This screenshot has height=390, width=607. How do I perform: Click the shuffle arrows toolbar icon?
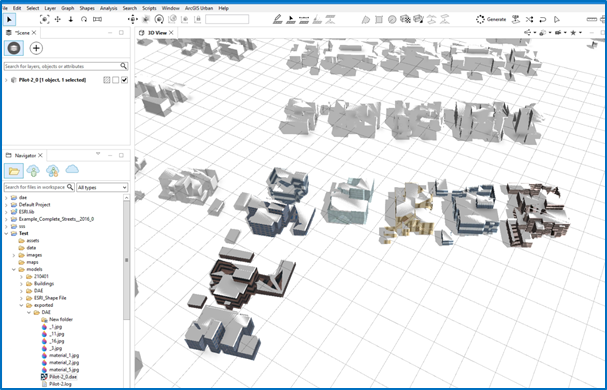pos(529,19)
